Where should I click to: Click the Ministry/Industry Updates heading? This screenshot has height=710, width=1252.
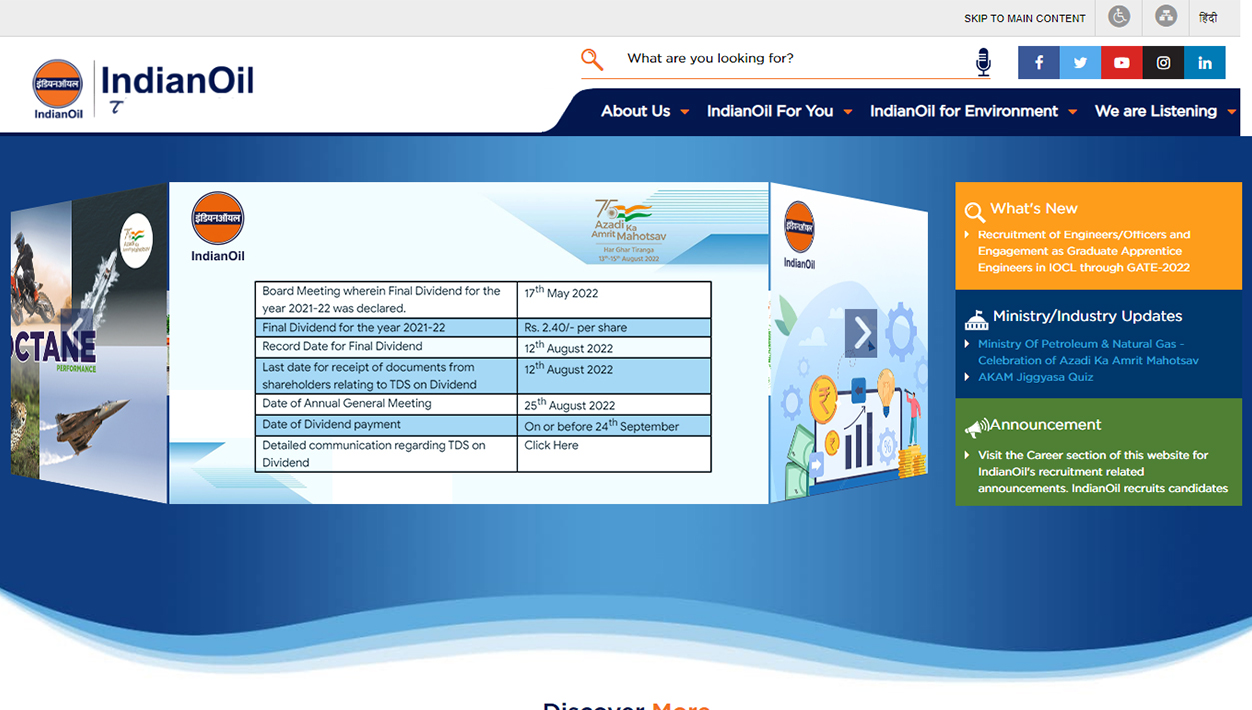(x=1087, y=316)
